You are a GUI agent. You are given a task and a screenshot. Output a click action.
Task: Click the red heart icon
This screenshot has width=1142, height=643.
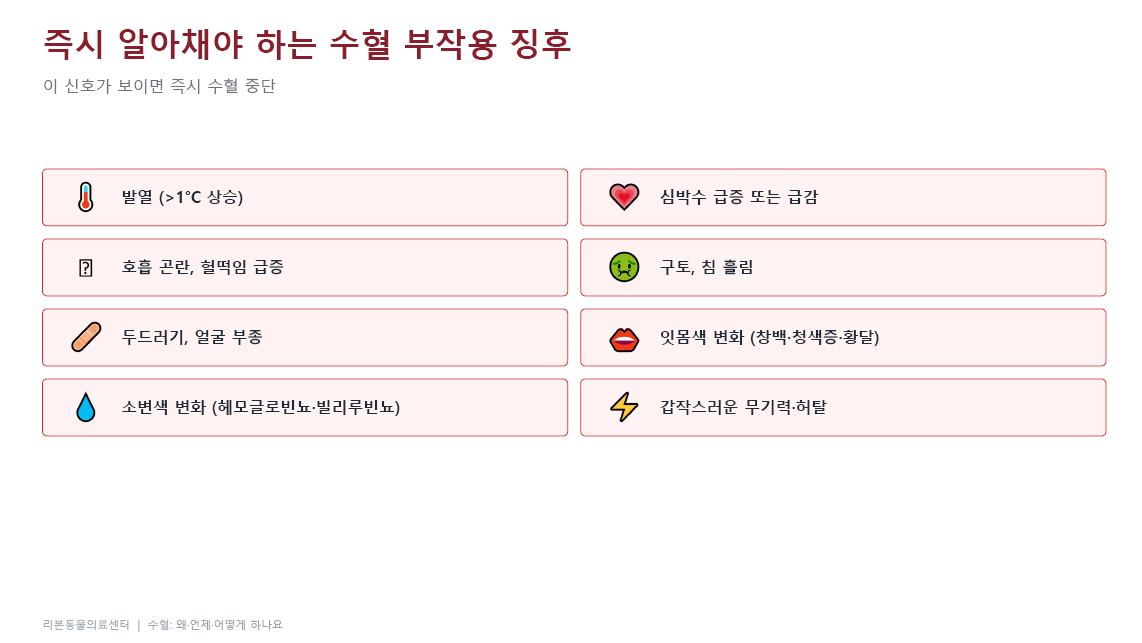point(624,197)
